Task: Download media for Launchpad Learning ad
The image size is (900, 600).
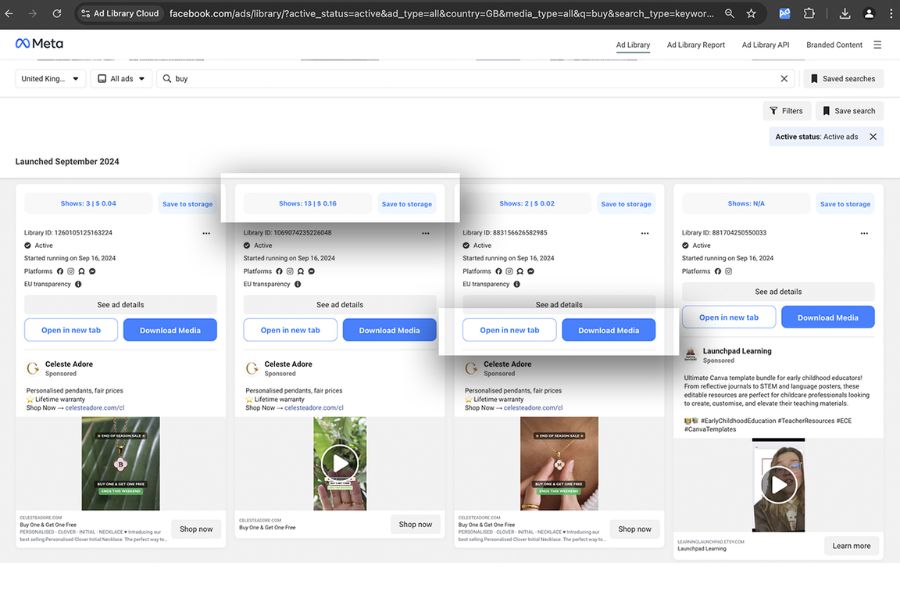Action: [x=828, y=317]
